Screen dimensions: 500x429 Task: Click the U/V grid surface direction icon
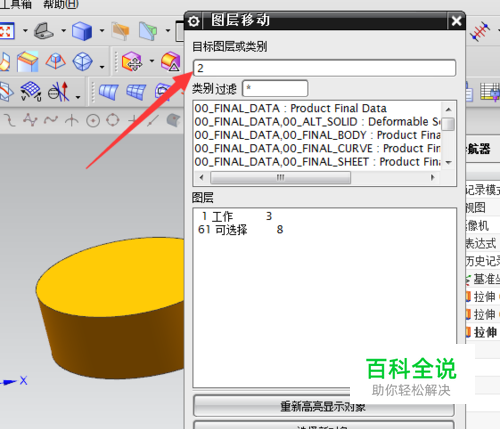tap(31, 91)
